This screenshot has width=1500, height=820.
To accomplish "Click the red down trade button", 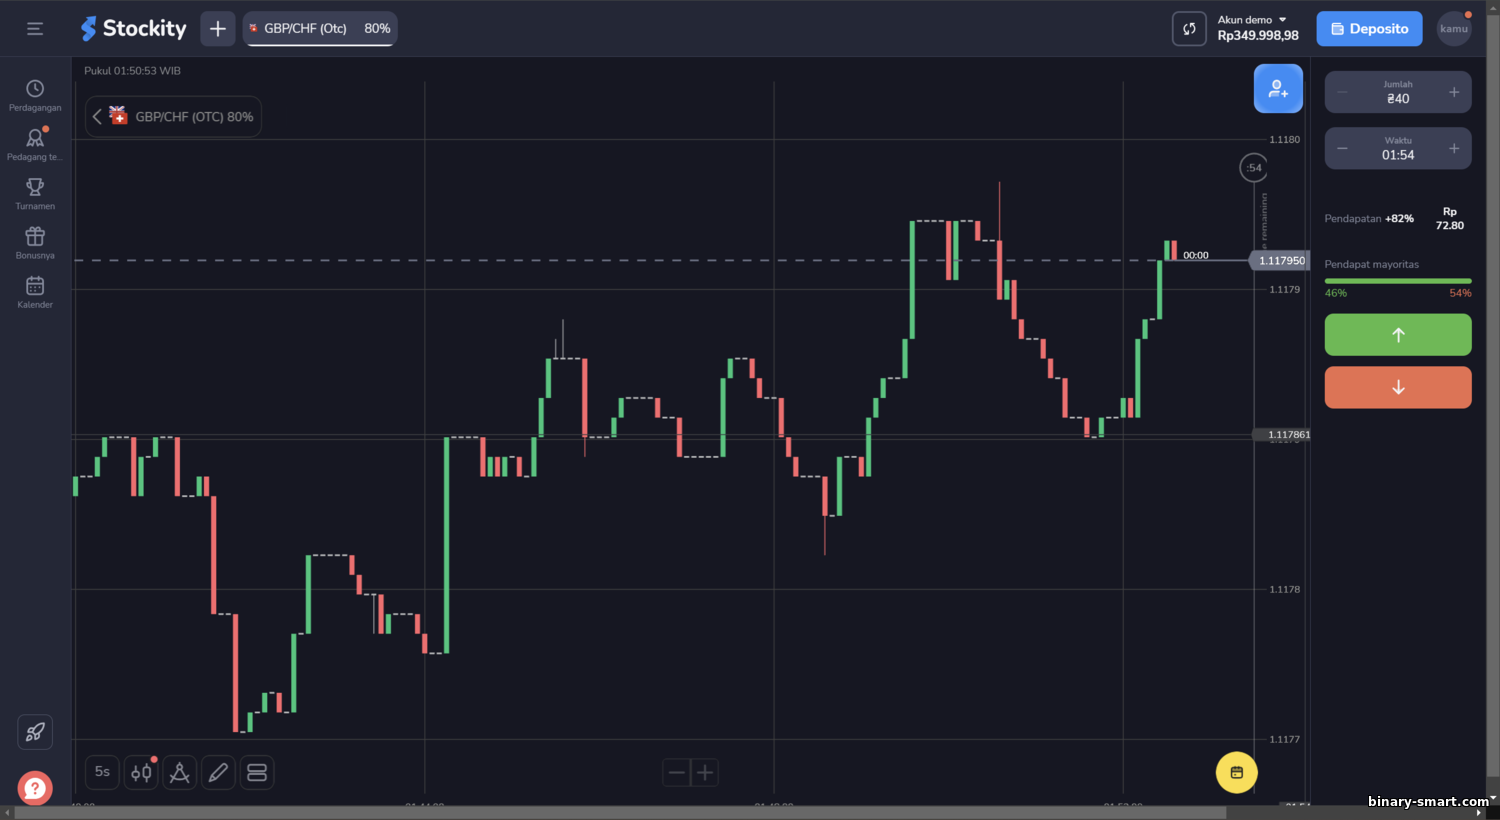I will pos(1398,387).
